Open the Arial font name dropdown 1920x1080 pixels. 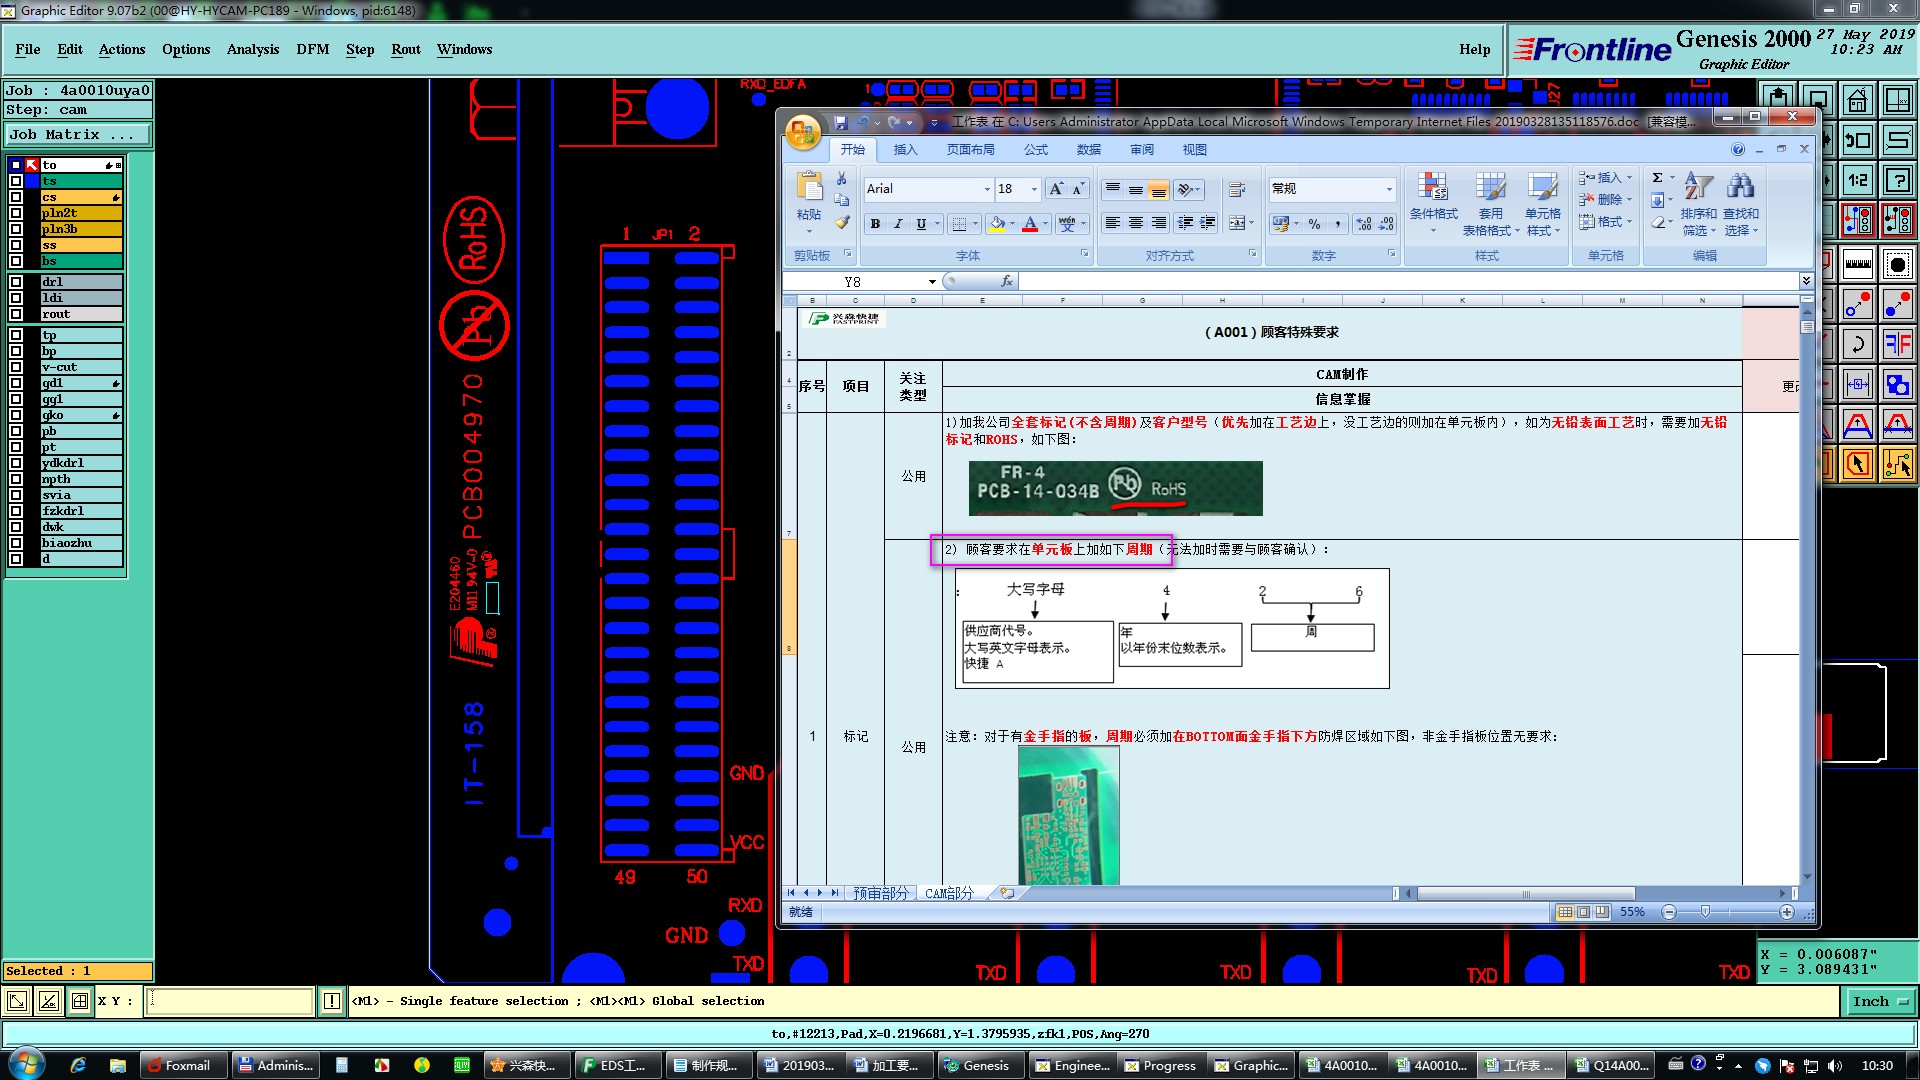(986, 189)
